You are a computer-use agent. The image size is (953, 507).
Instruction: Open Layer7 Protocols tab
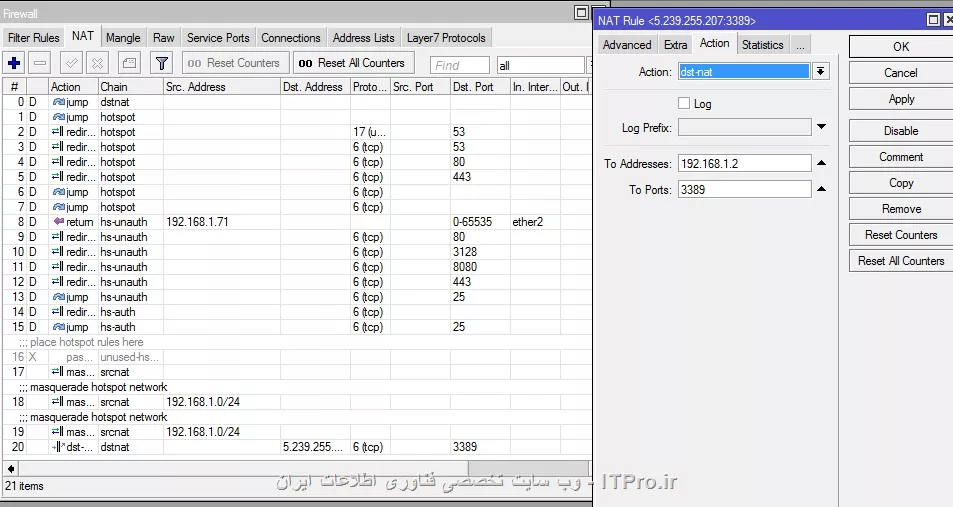pyautogui.click(x=446, y=38)
